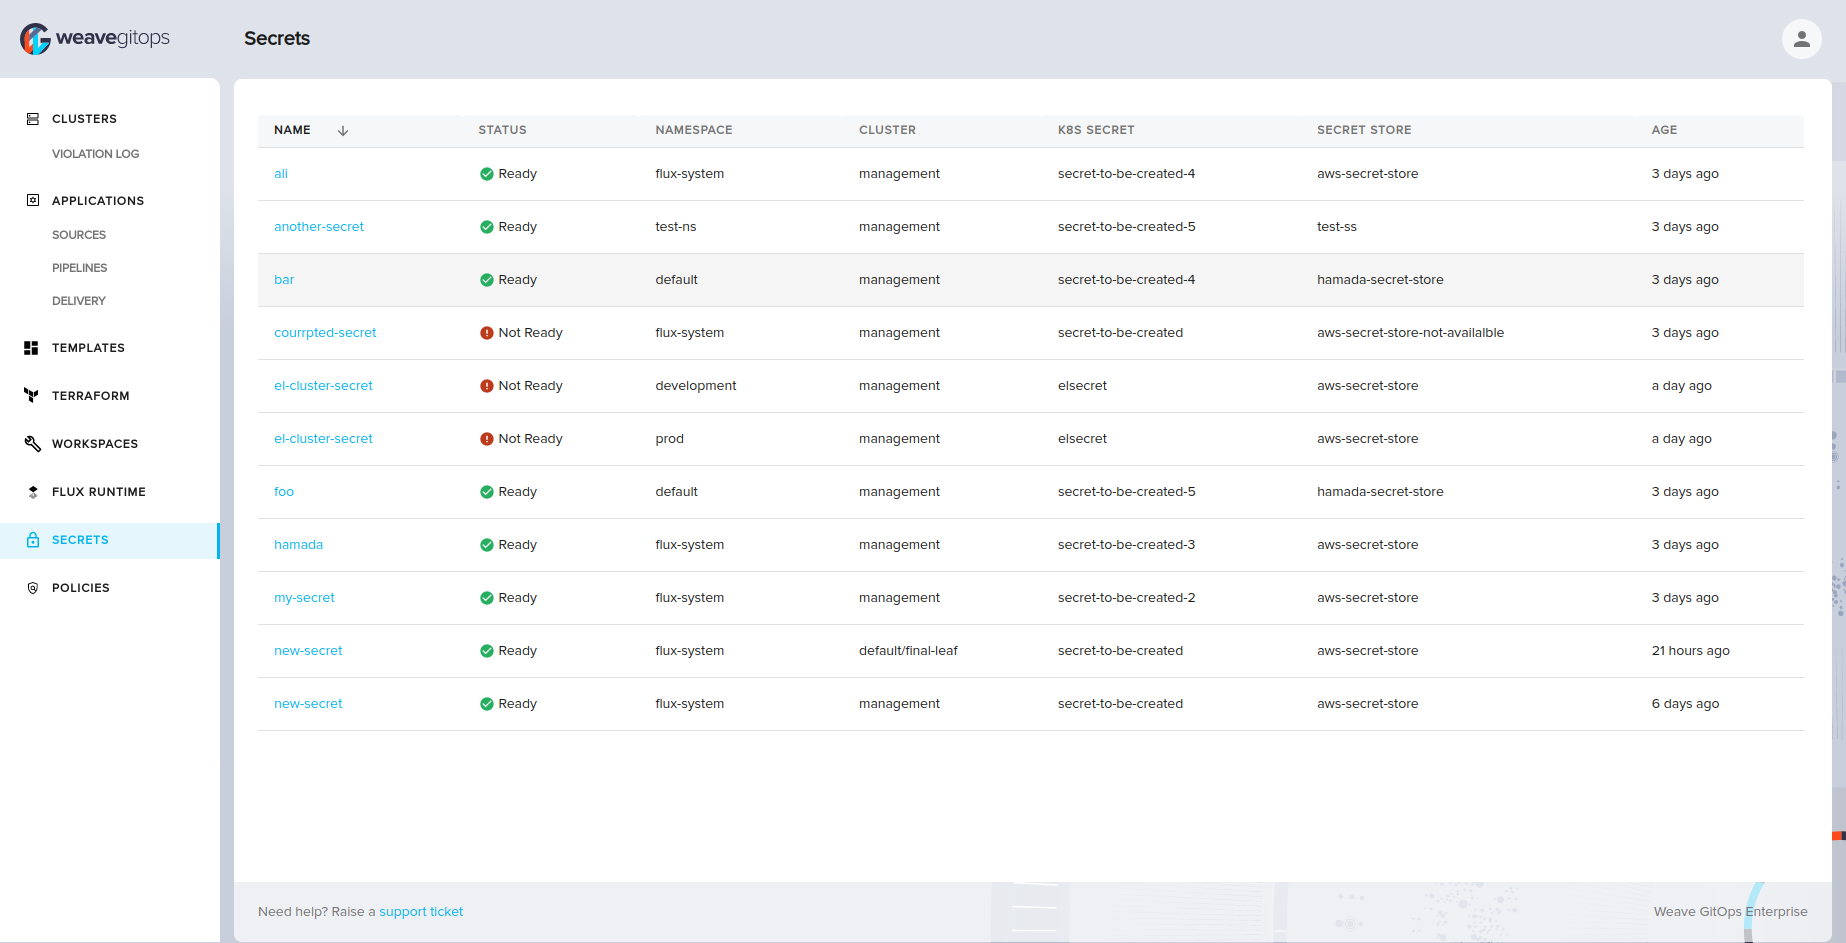Screen dimensions: 1846x943
Task: Click the Flux Runtime sidebar icon
Action: click(33, 492)
